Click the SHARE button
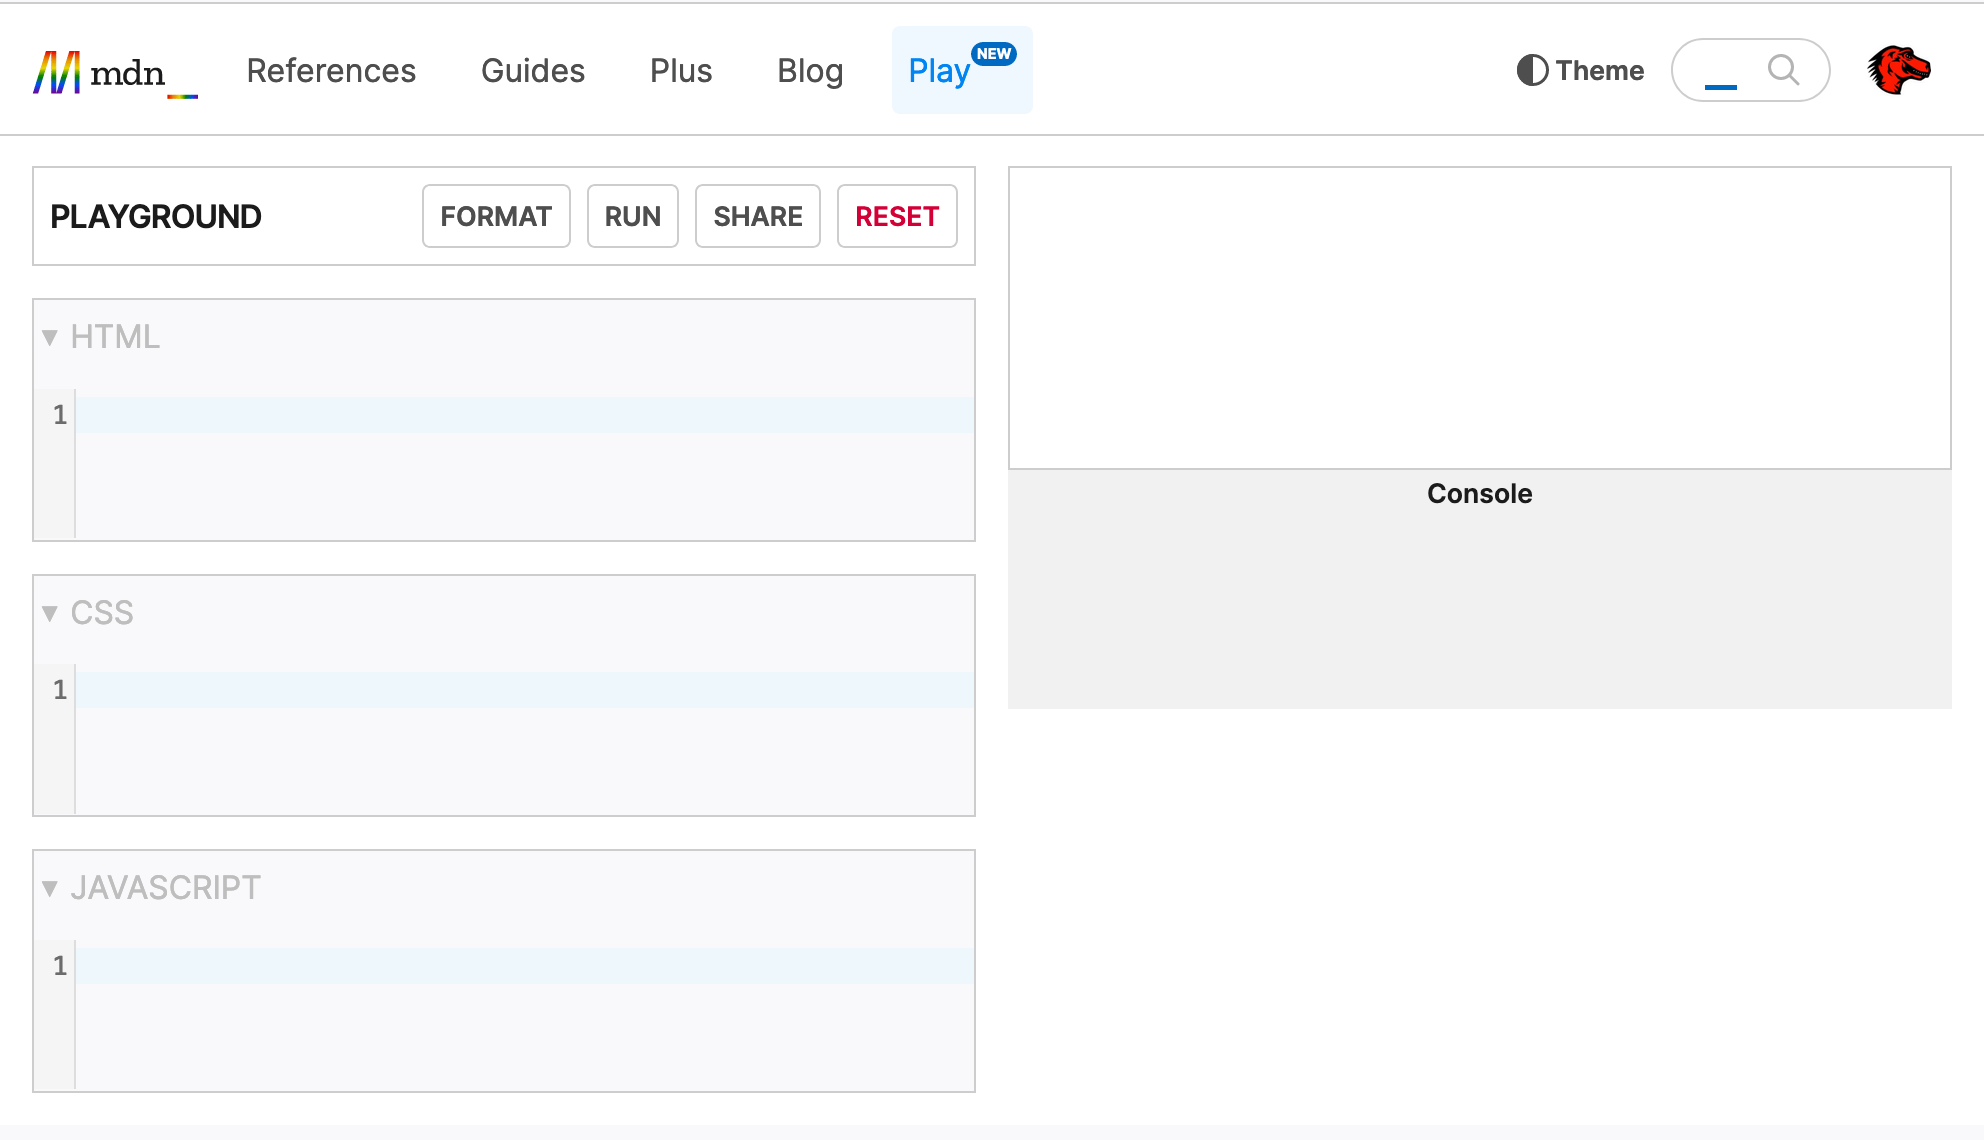 (x=757, y=216)
